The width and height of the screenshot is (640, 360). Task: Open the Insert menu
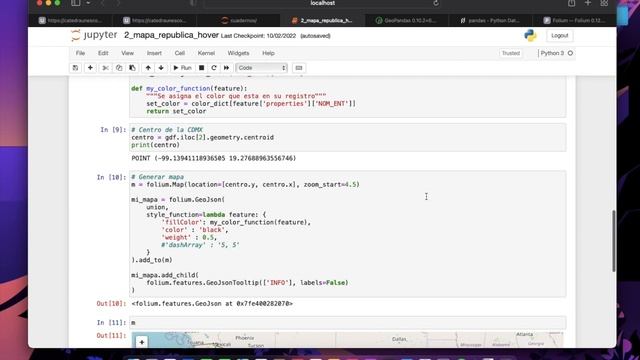tap(154, 53)
